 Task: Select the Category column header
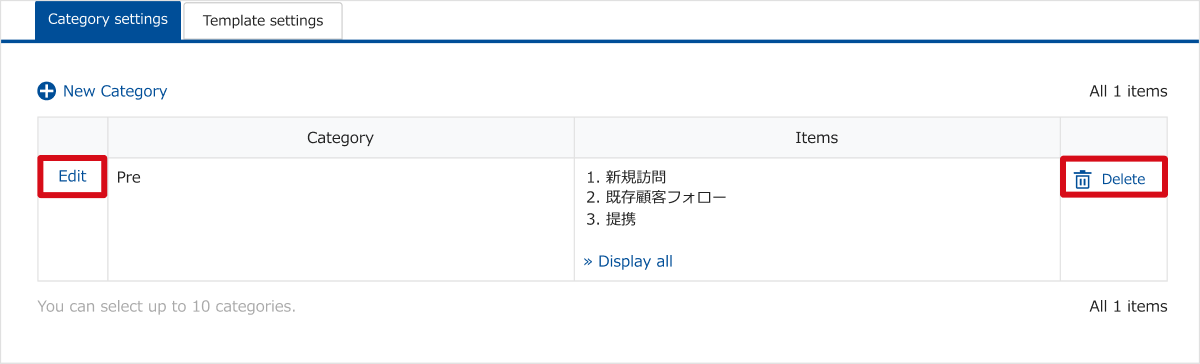click(340, 138)
